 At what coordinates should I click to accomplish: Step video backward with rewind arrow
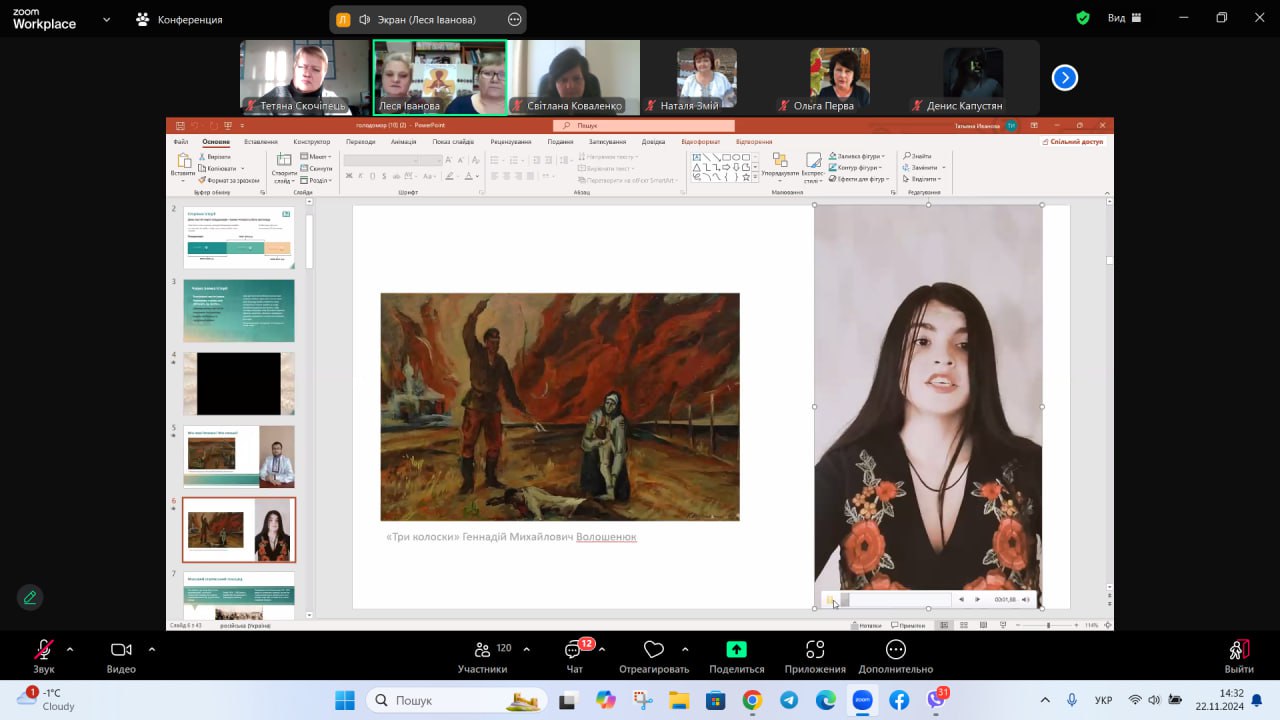(x=961, y=600)
